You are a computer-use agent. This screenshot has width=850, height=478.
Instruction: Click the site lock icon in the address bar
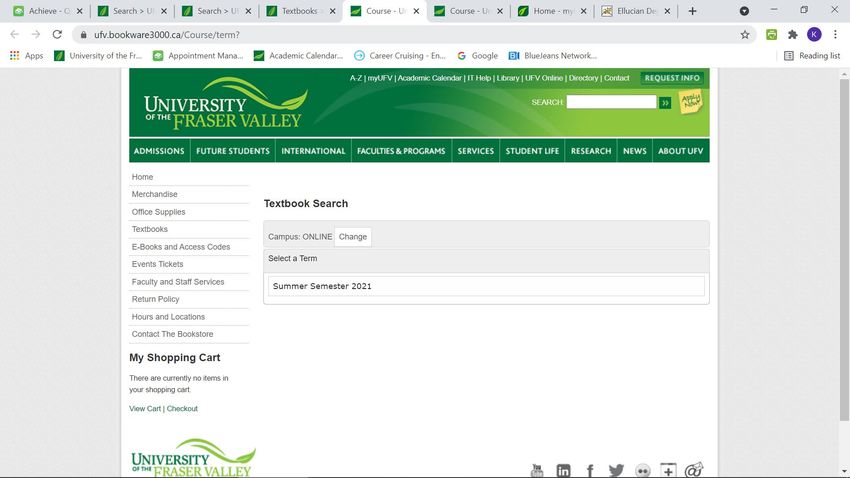pyautogui.click(x=83, y=35)
